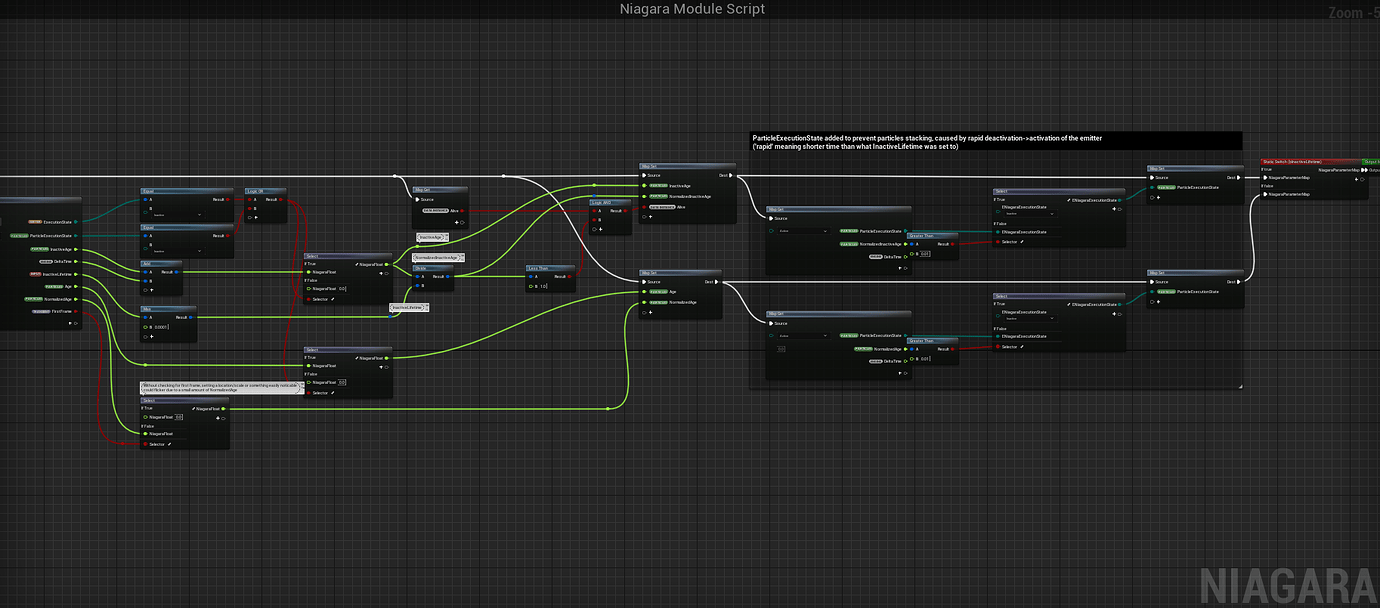Click the Source input pin on the InactiveAge Map Set node
1380x608 pixels.
pos(643,176)
